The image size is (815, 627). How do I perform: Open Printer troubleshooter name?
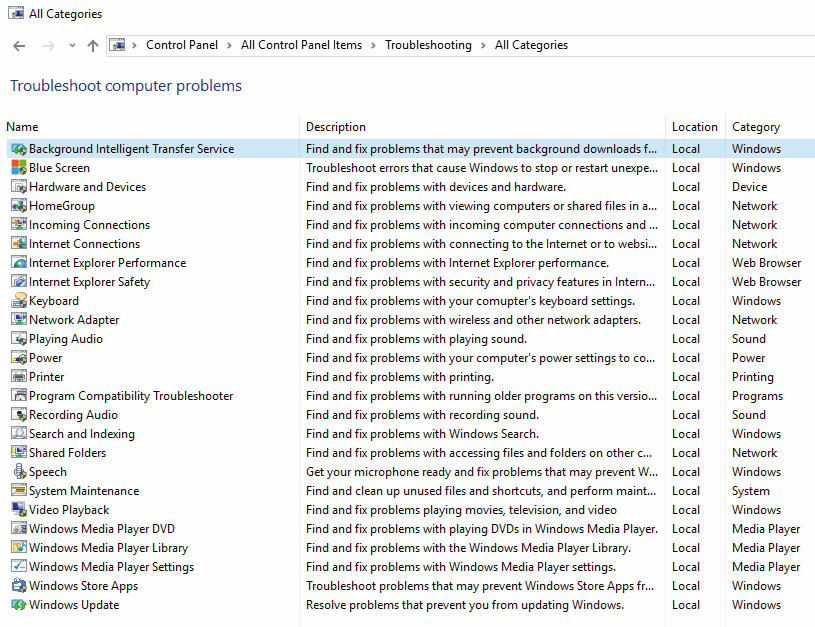[47, 377]
